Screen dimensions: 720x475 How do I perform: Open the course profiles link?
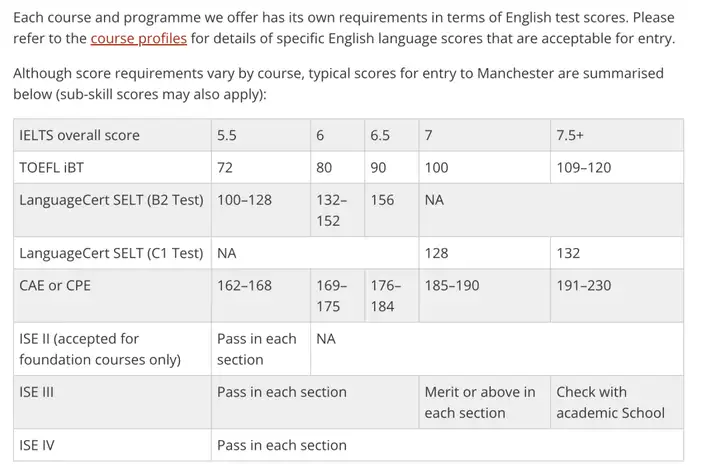[x=139, y=39]
